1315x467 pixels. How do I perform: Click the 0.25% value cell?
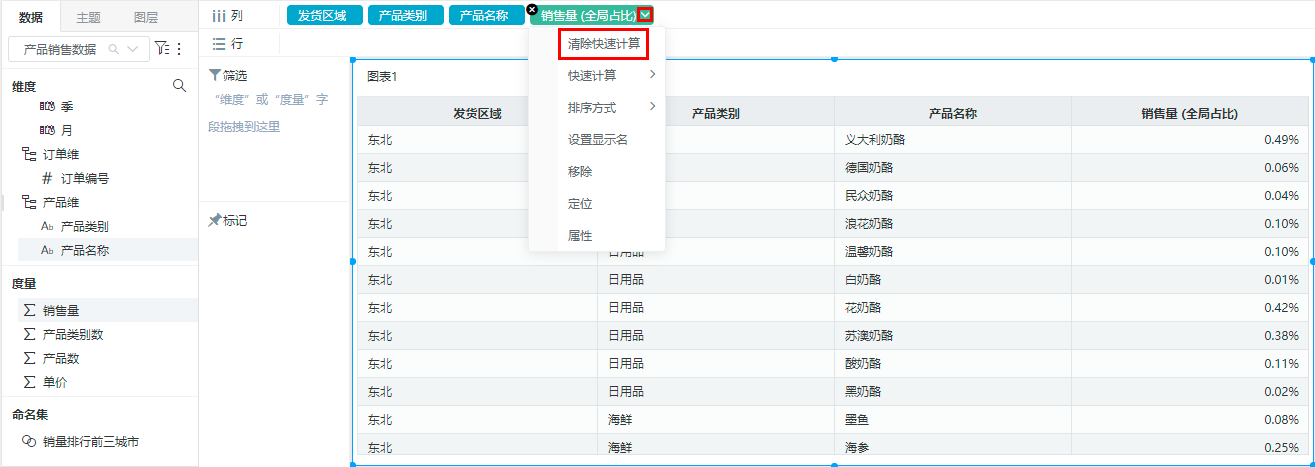(1190, 448)
